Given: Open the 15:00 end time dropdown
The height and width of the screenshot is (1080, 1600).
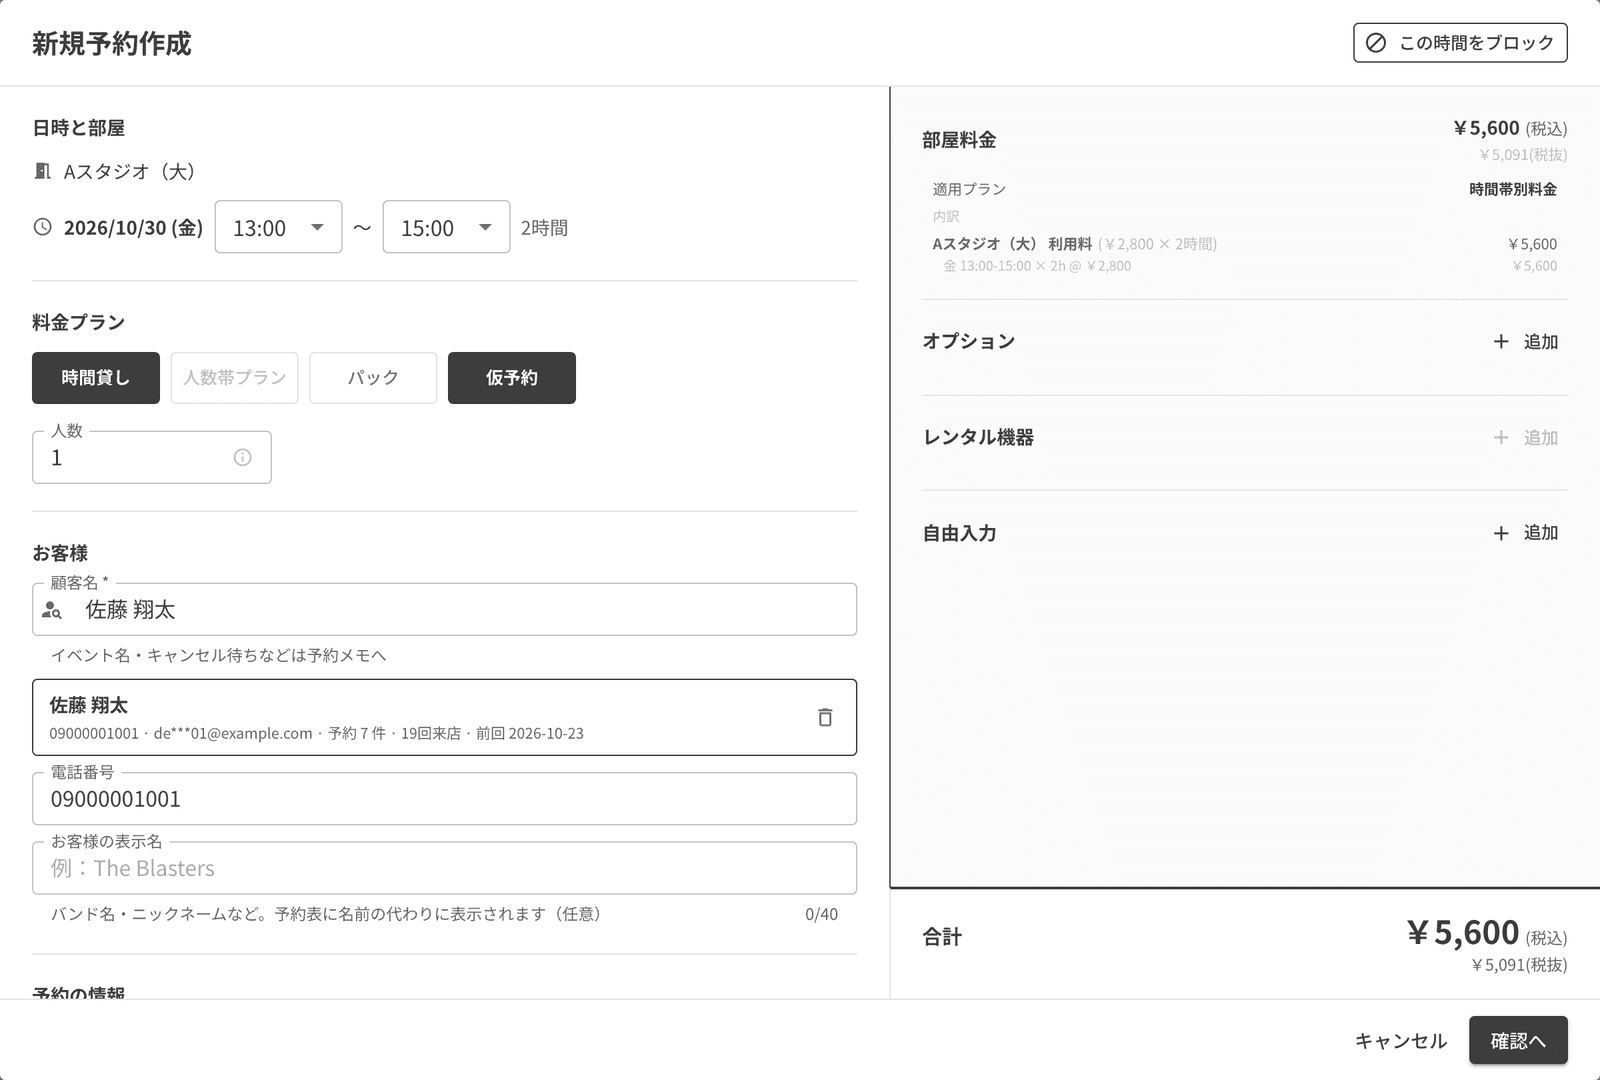Looking at the screenshot, I should (x=447, y=227).
